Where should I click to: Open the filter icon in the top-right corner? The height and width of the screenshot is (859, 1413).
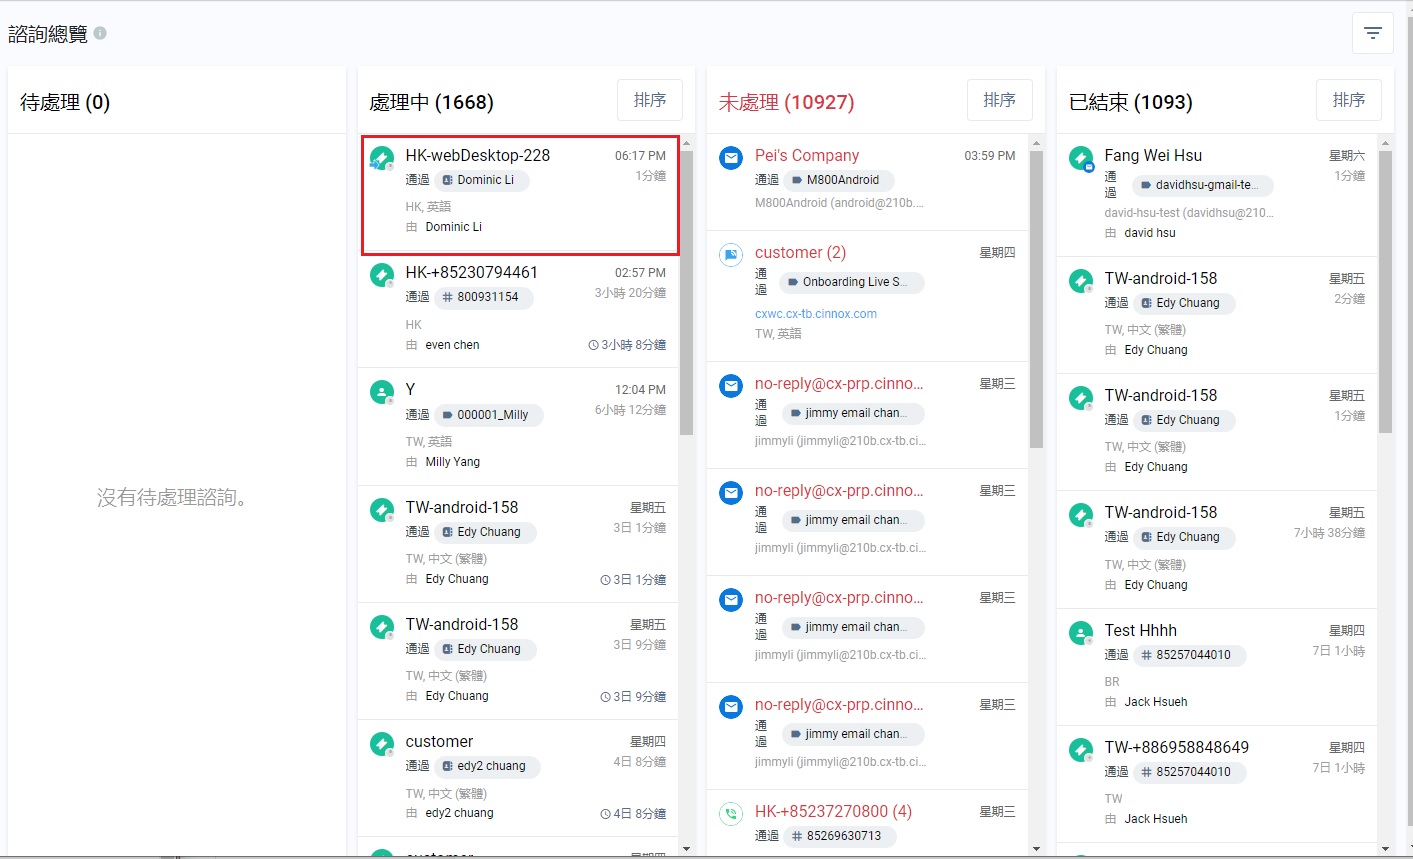pos(1372,34)
